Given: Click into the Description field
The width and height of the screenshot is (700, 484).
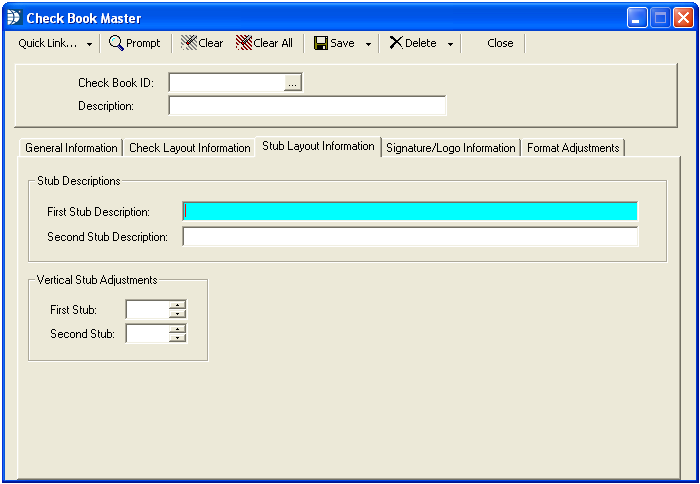Looking at the screenshot, I should pyautogui.click(x=307, y=106).
